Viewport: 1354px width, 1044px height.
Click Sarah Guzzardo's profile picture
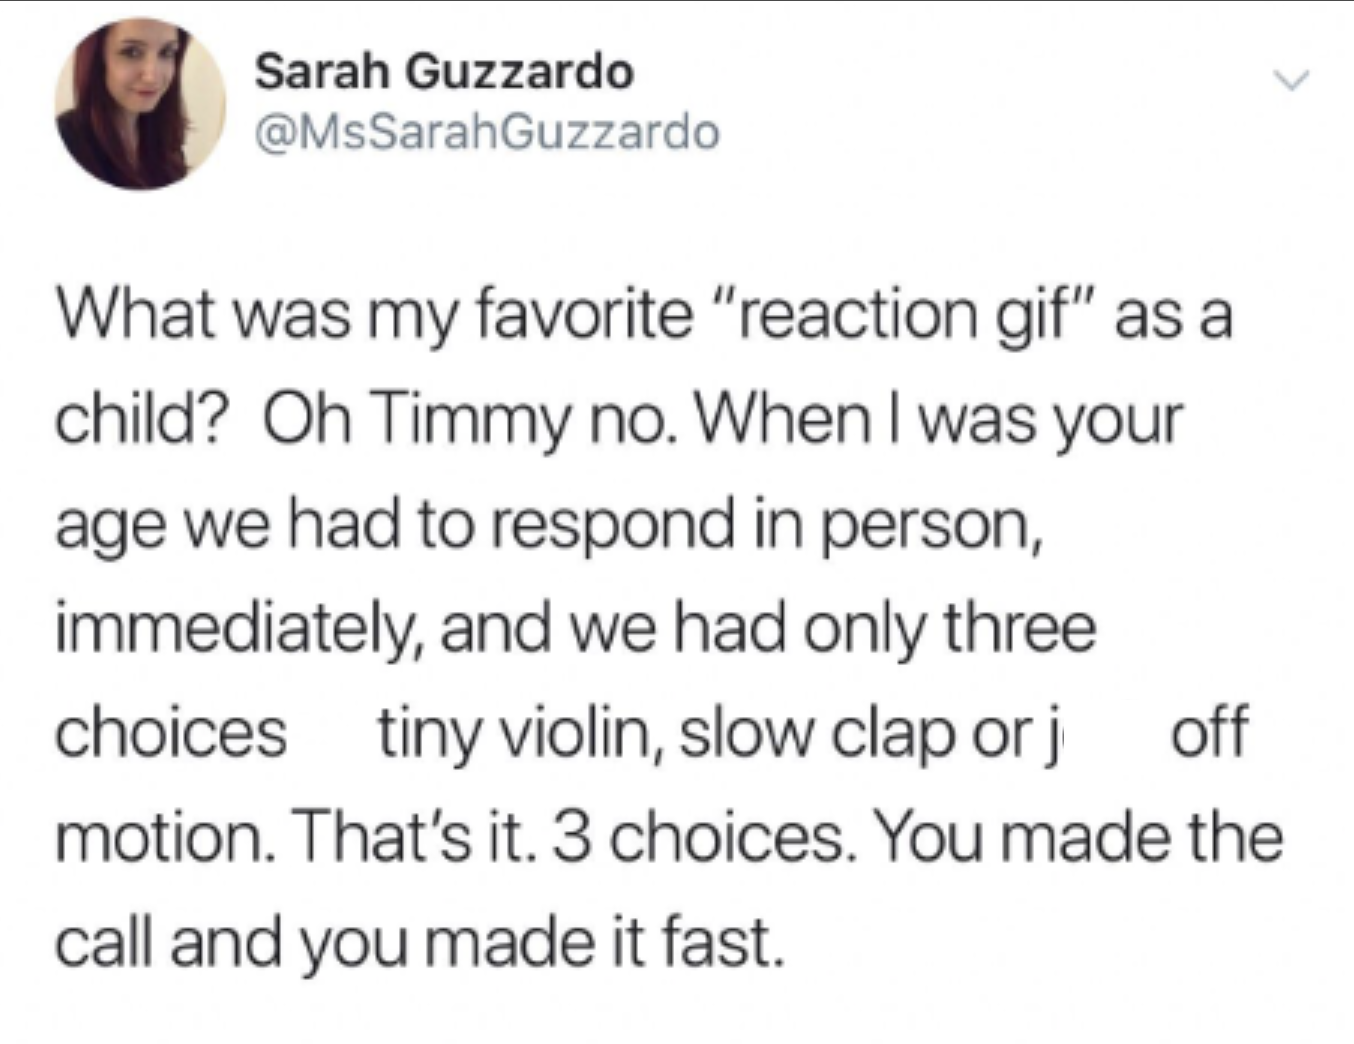(139, 104)
